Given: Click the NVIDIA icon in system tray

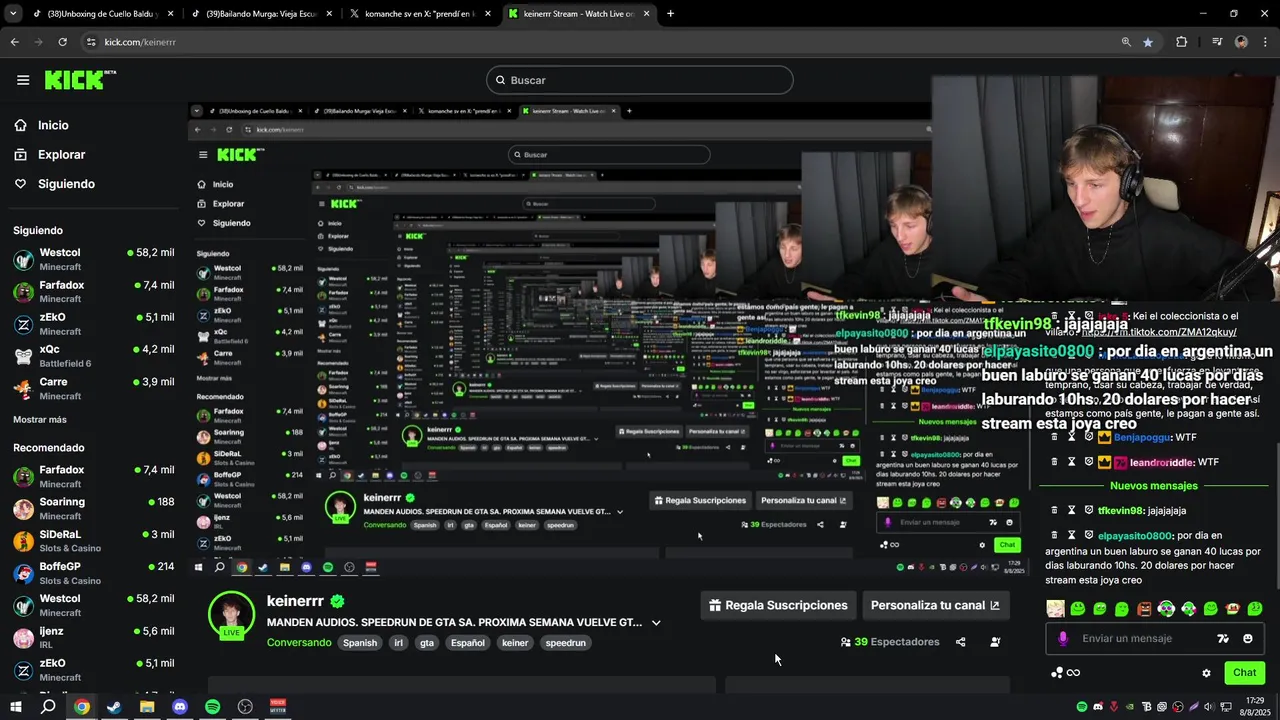Looking at the screenshot, I should coord(1130,707).
